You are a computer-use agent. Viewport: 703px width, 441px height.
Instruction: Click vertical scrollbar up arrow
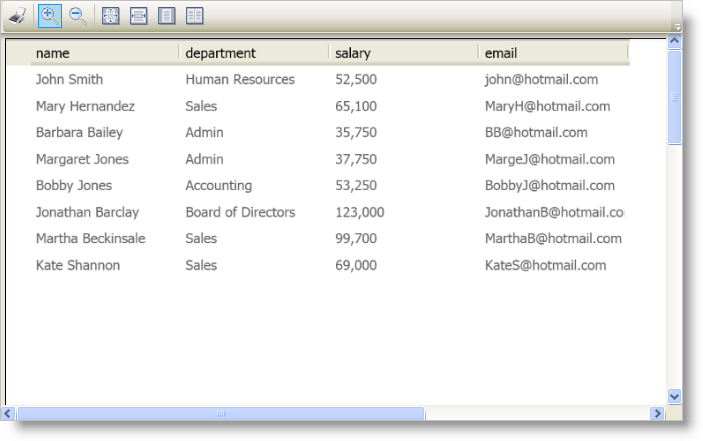tap(674, 41)
